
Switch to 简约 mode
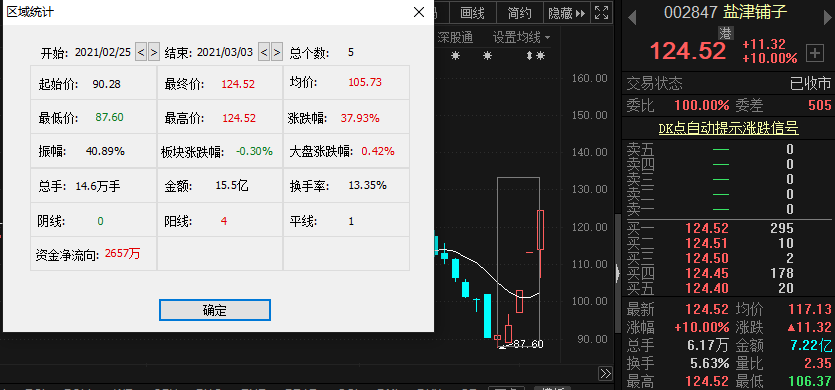tap(519, 12)
